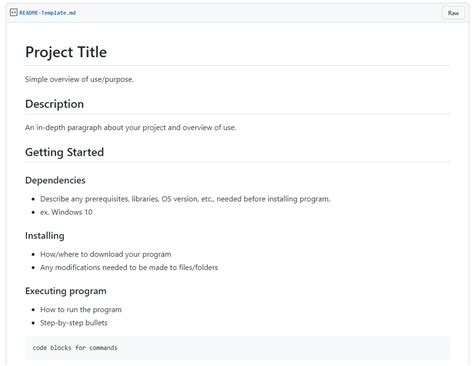The width and height of the screenshot is (474, 366).
Task: Click the Description section heading
Action: tap(54, 104)
